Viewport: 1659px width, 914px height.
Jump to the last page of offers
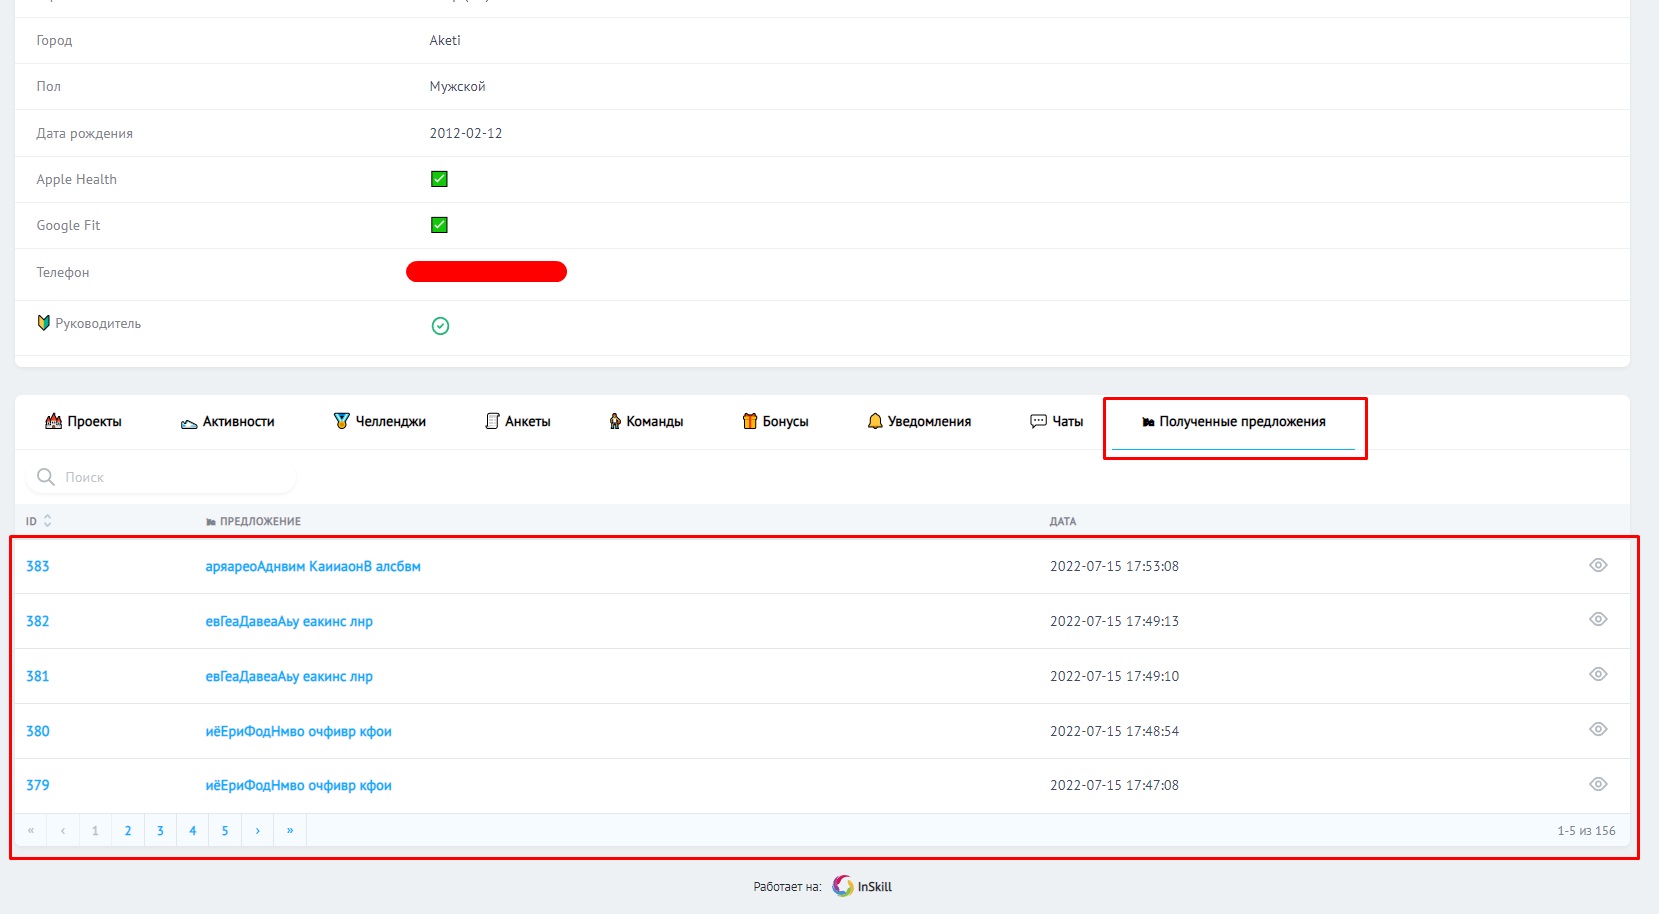tap(290, 830)
